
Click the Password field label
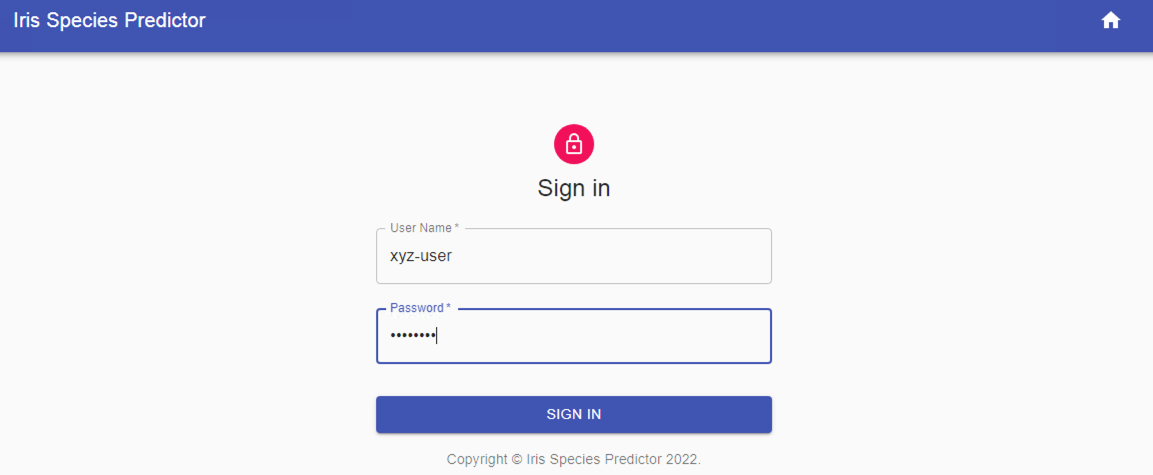(x=416, y=308)
